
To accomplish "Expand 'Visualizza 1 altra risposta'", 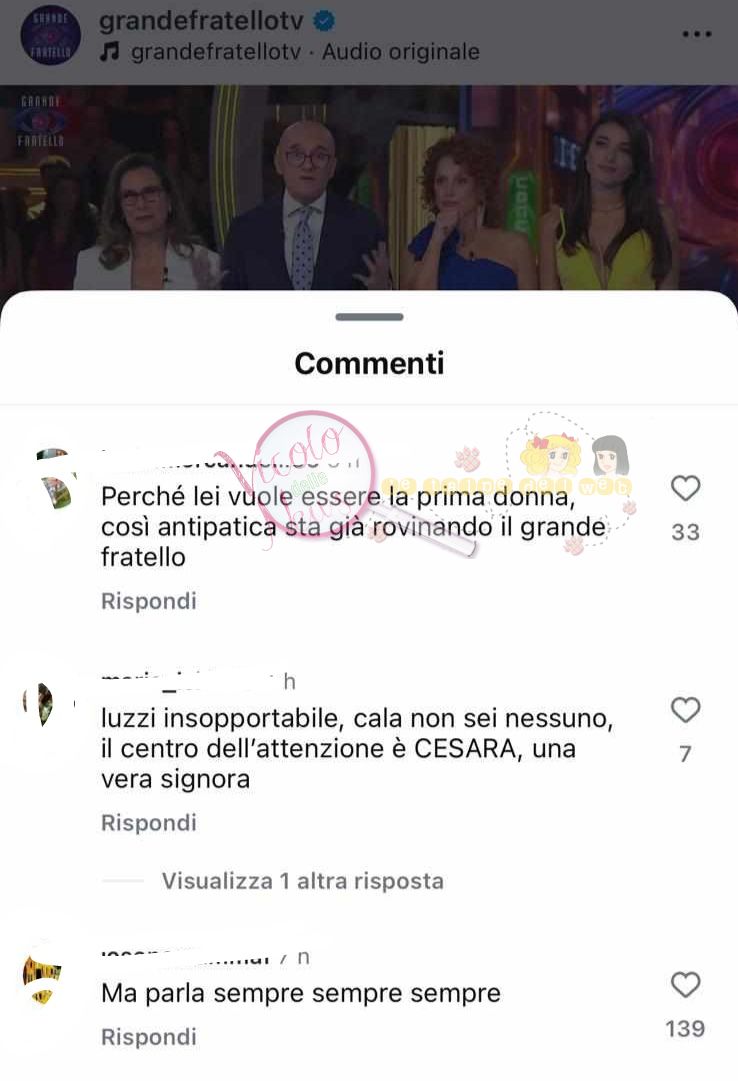I will (302, 881).
